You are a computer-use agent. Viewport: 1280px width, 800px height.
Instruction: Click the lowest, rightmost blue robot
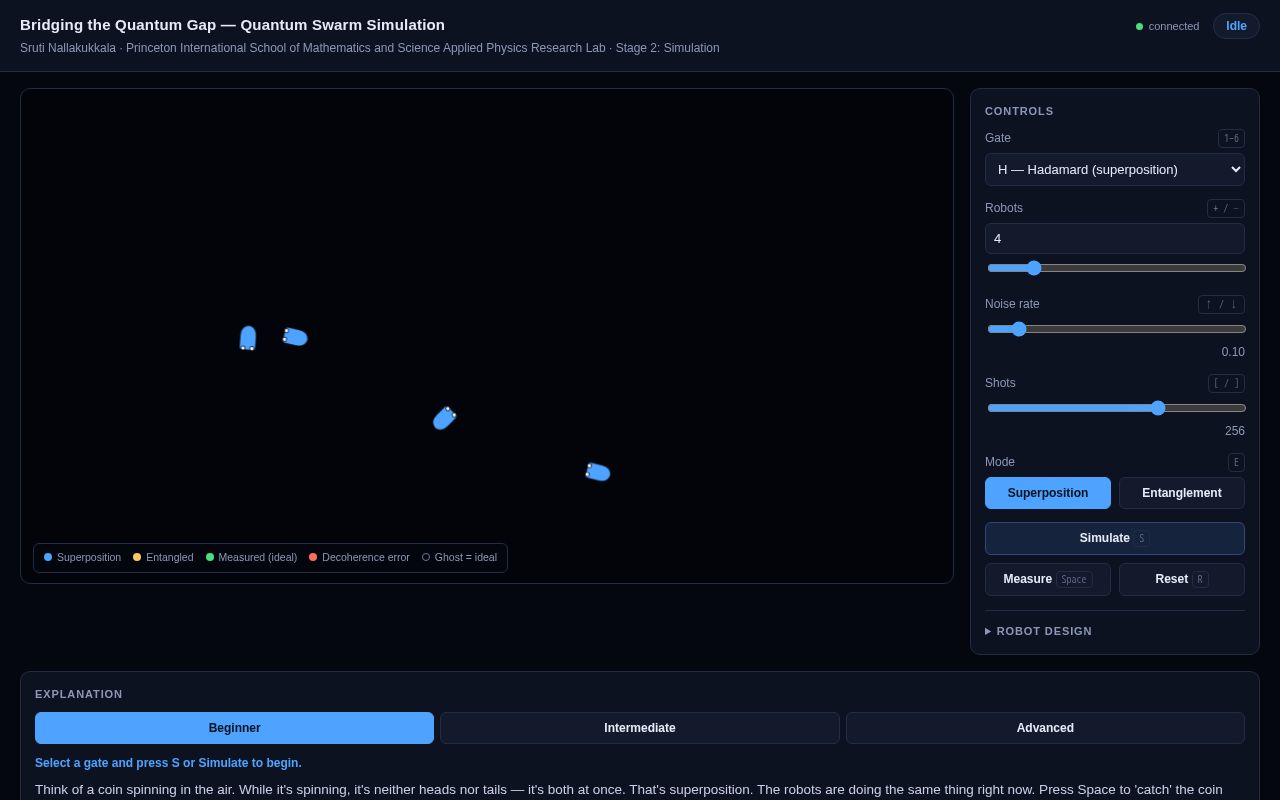pos(598,472)
